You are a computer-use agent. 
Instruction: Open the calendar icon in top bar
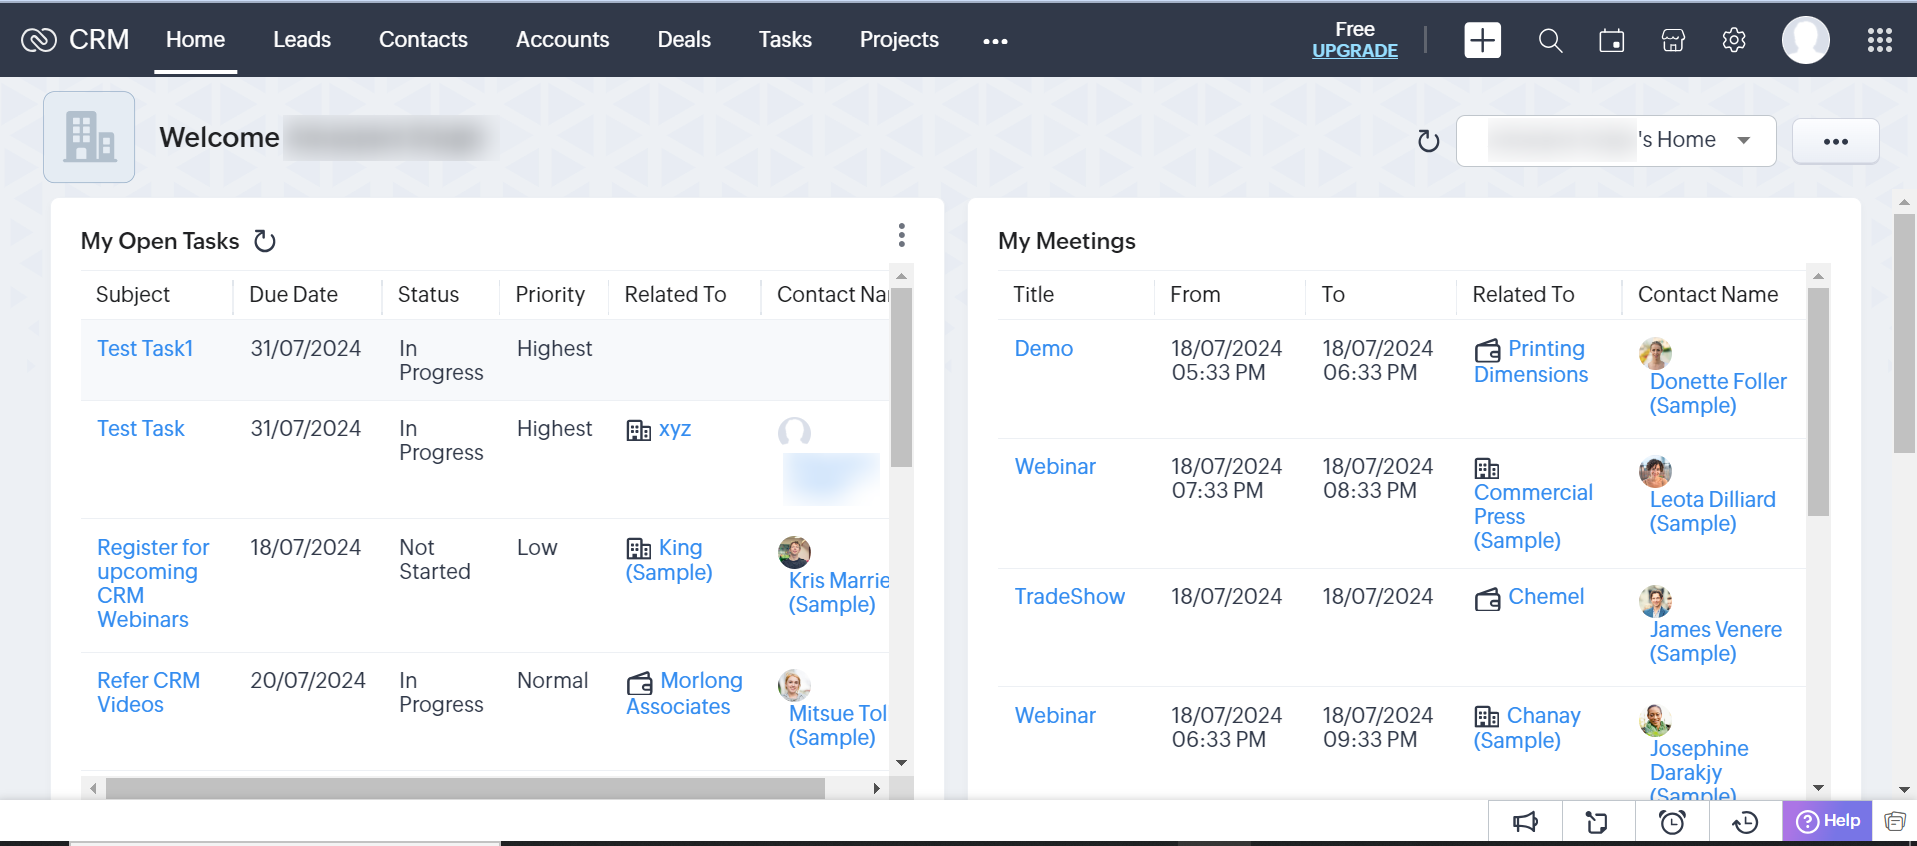tap(1611, 40)
